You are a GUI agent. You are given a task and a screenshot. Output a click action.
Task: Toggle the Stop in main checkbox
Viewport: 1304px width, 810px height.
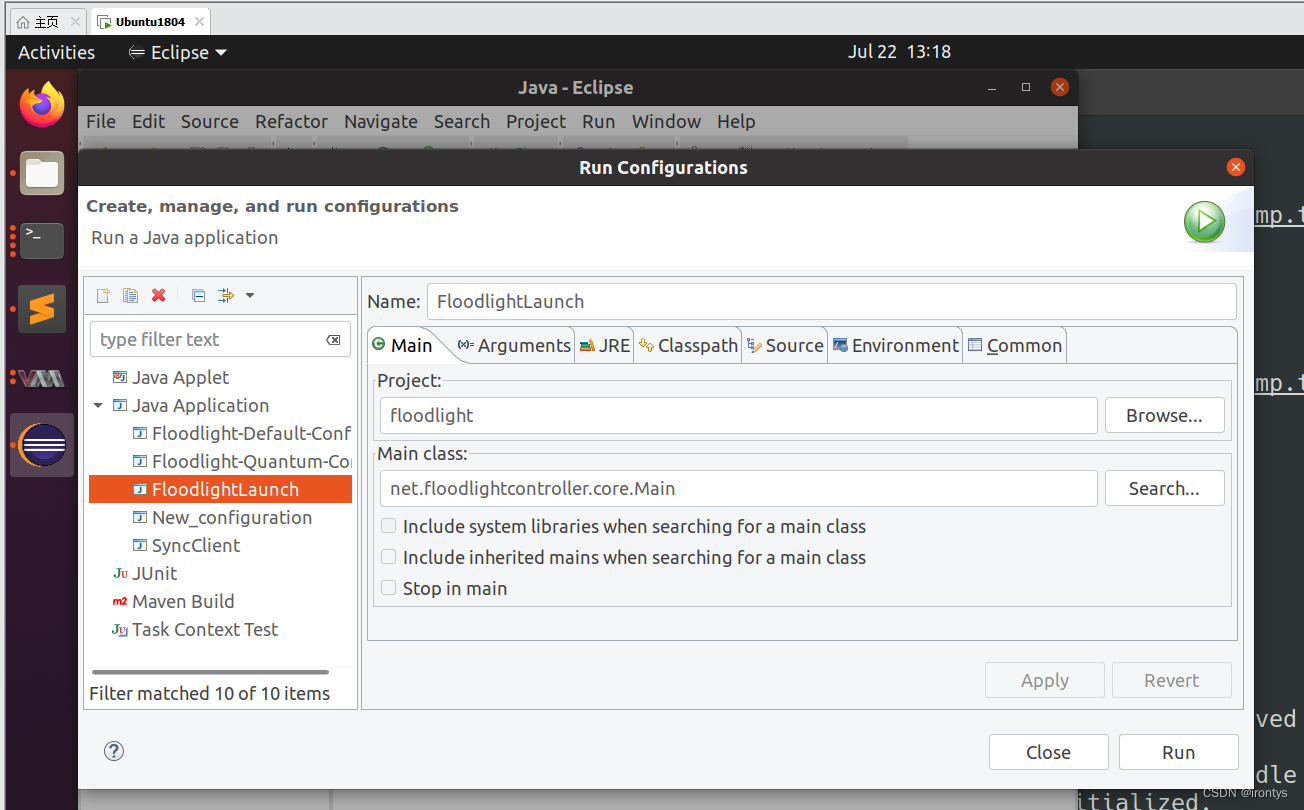tap(389, 588)
